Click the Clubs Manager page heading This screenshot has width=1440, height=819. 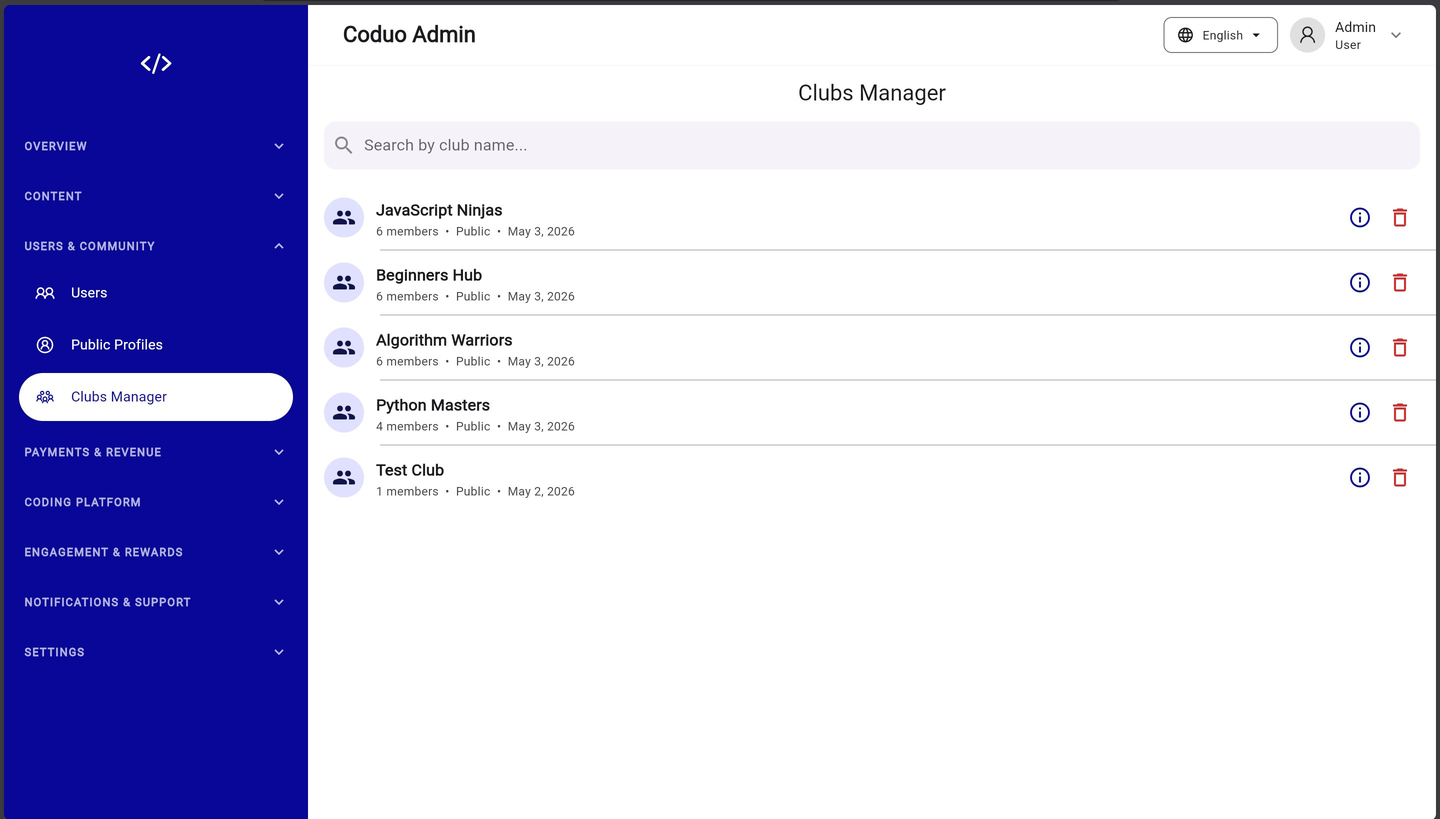[x=872, y=93]
